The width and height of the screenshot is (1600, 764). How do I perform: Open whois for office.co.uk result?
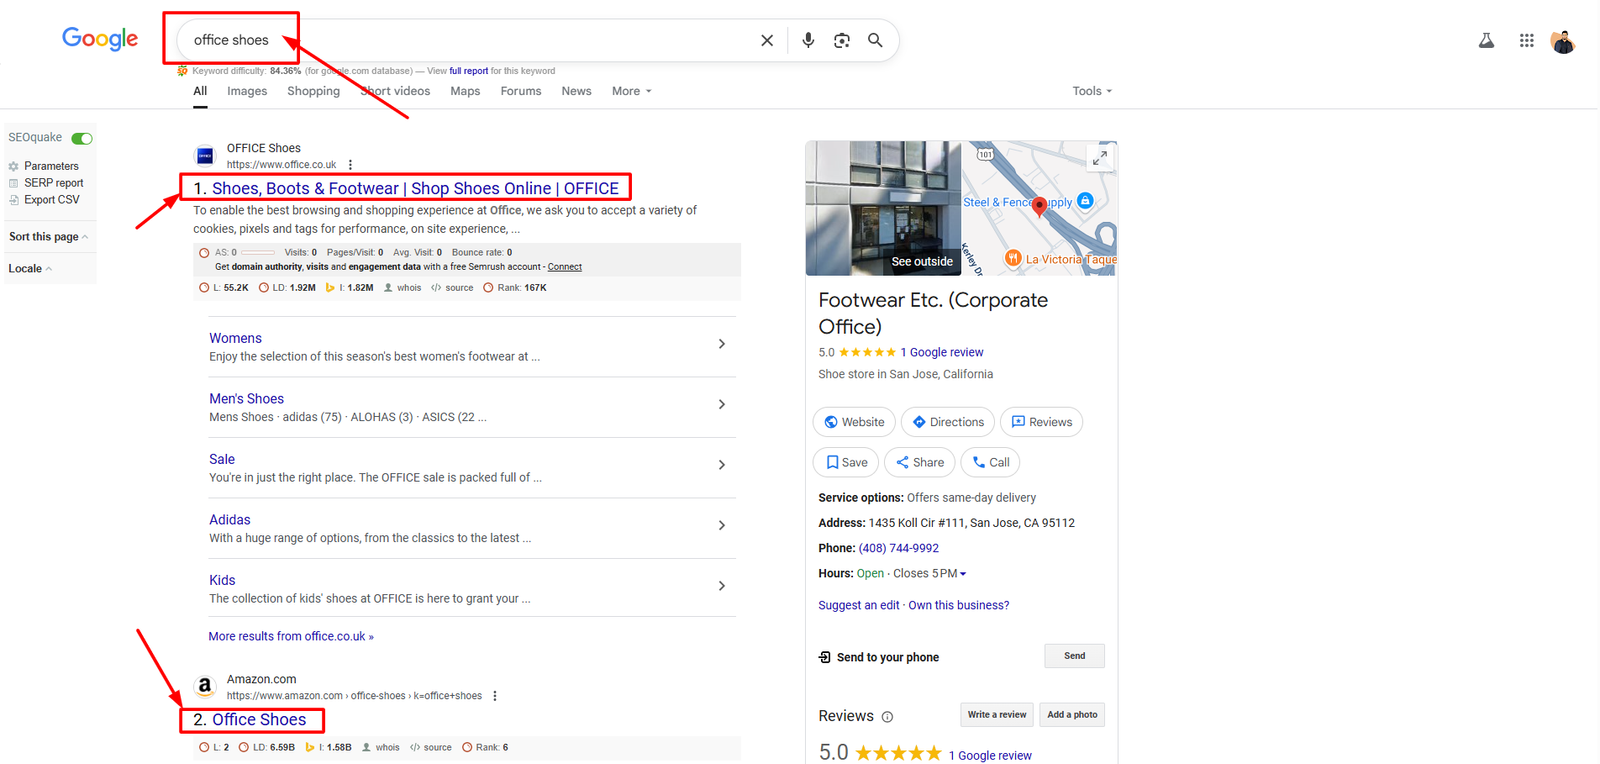(x=403, y=288)
